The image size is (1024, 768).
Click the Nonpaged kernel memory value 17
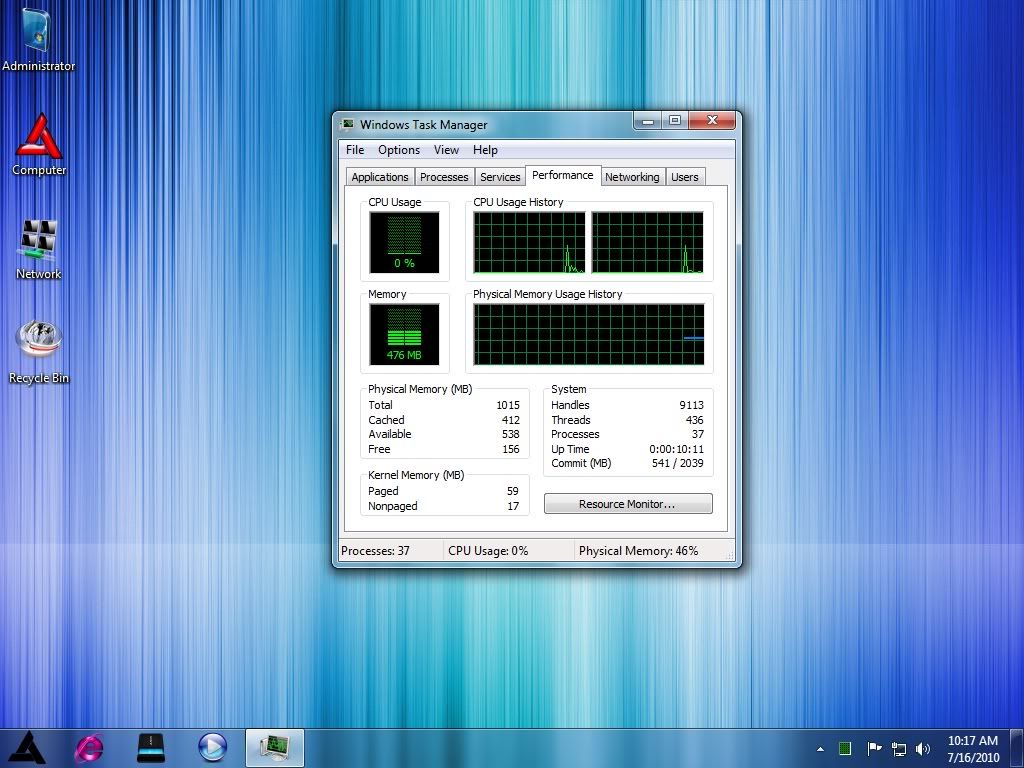click(x=513, y=506)
